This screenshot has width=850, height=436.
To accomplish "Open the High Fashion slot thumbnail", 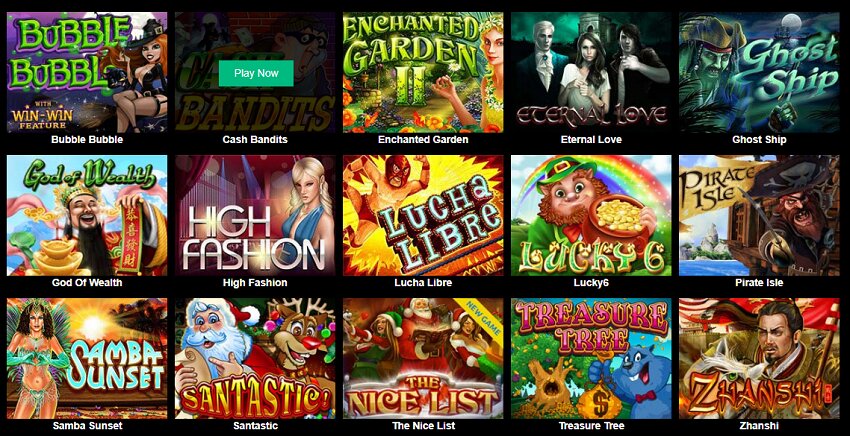I will [255, 215].
